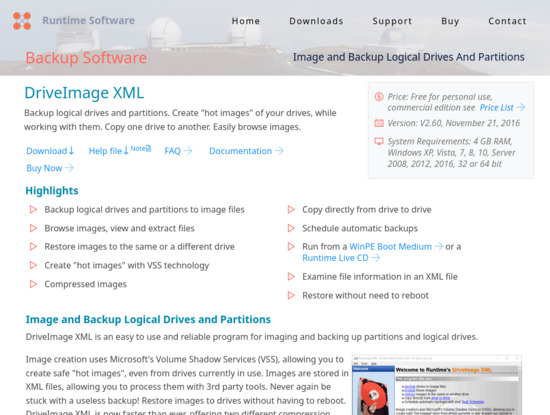Open the WinPE Boot Medium link
The width and height of the screenshot is (550, 415).
click(x=390, y=247)
